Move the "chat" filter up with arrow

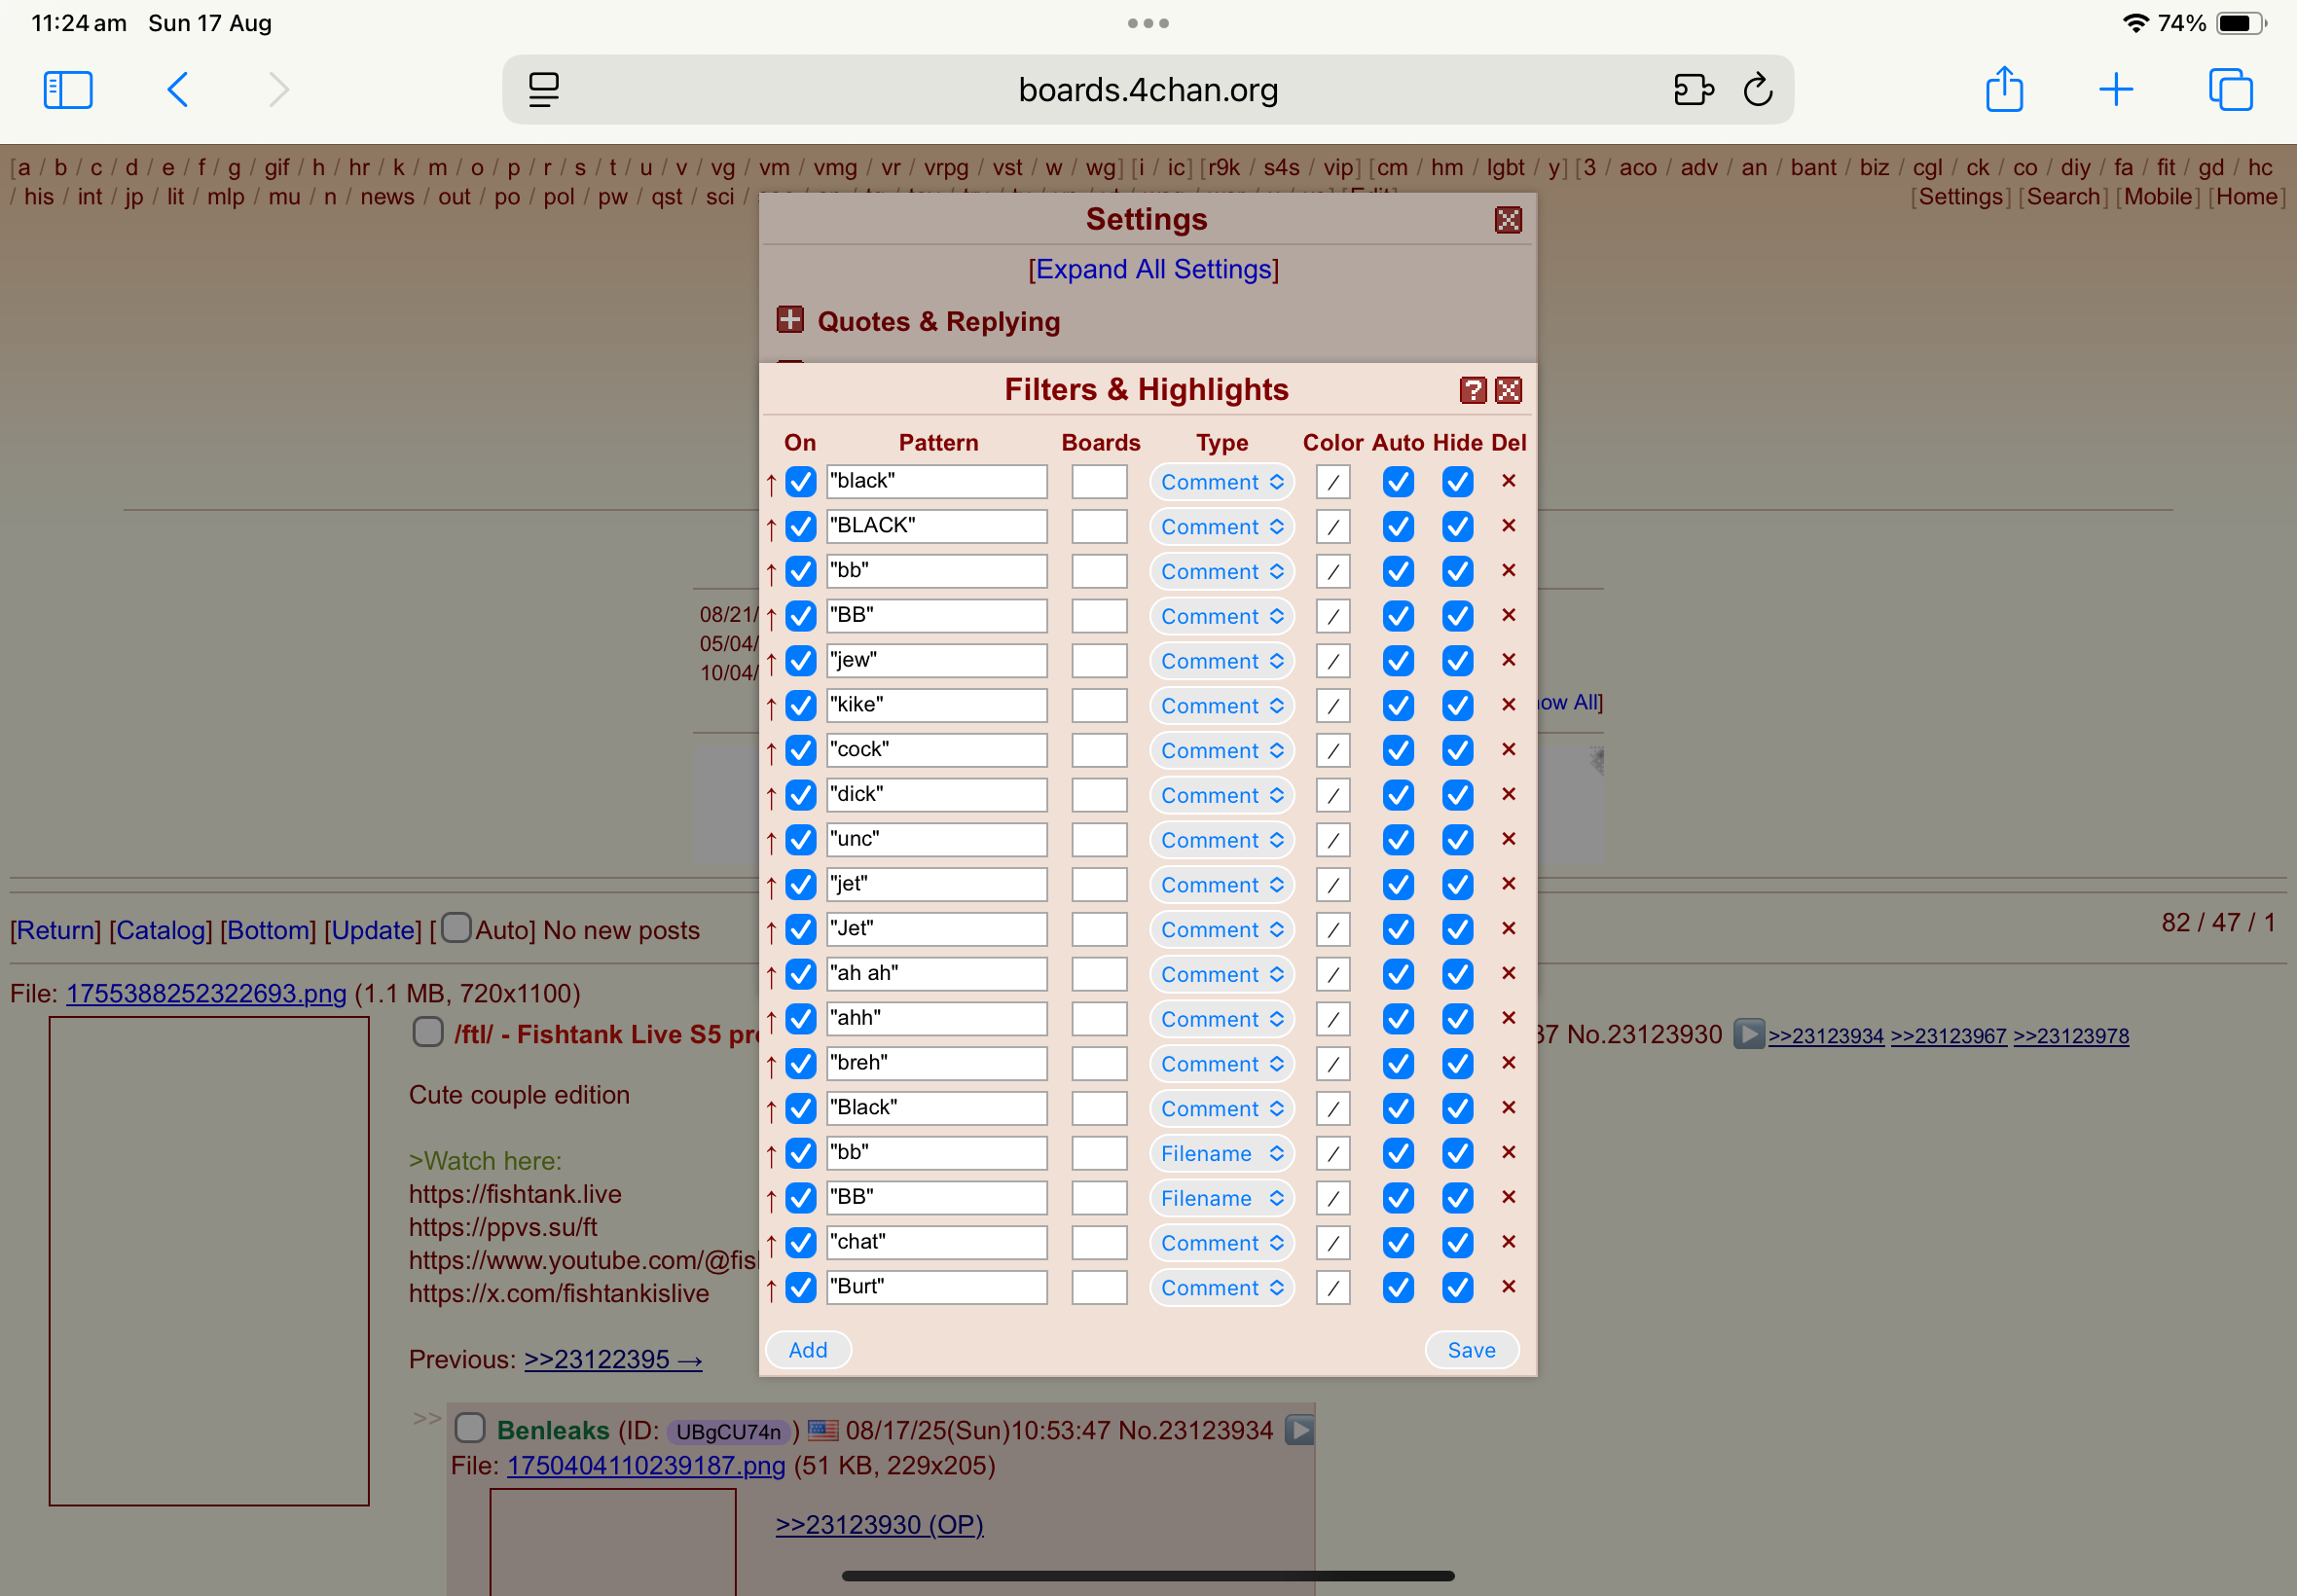(771, 1244)
